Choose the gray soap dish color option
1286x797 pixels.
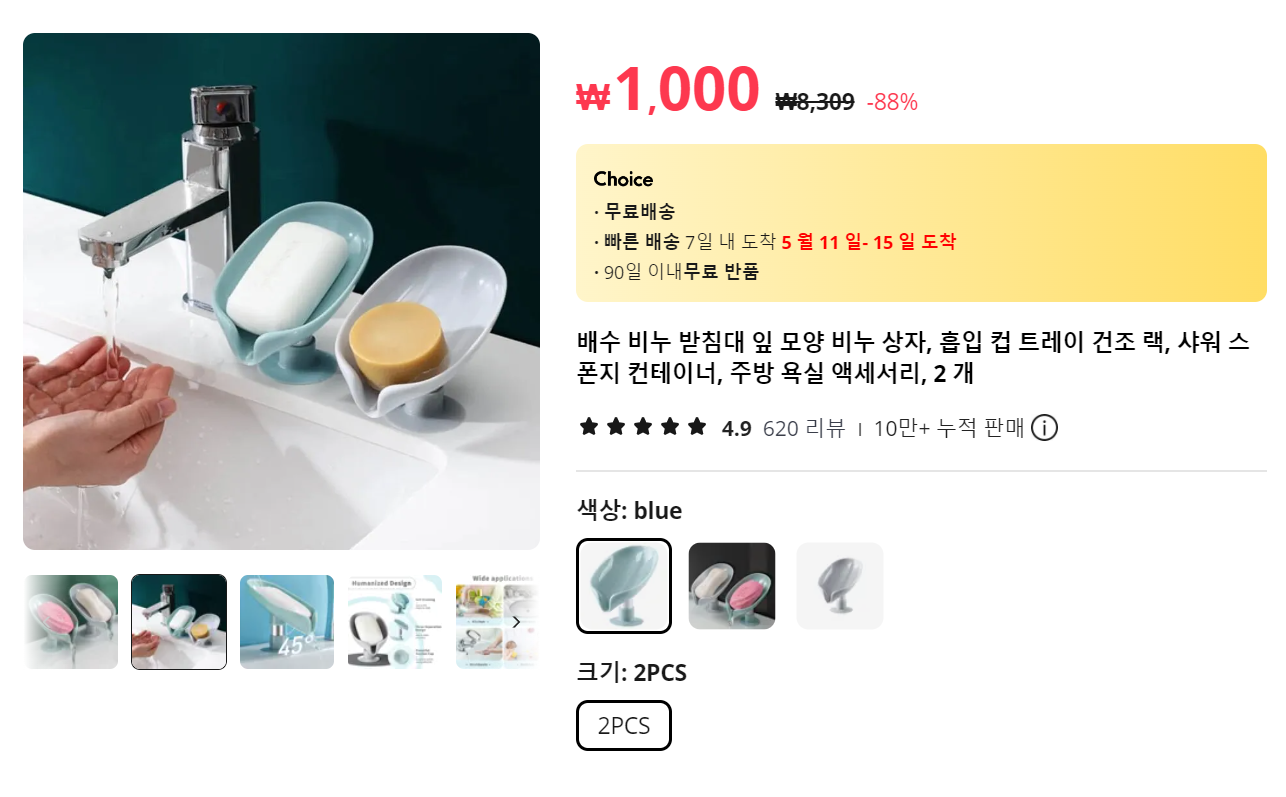point(840,586)
